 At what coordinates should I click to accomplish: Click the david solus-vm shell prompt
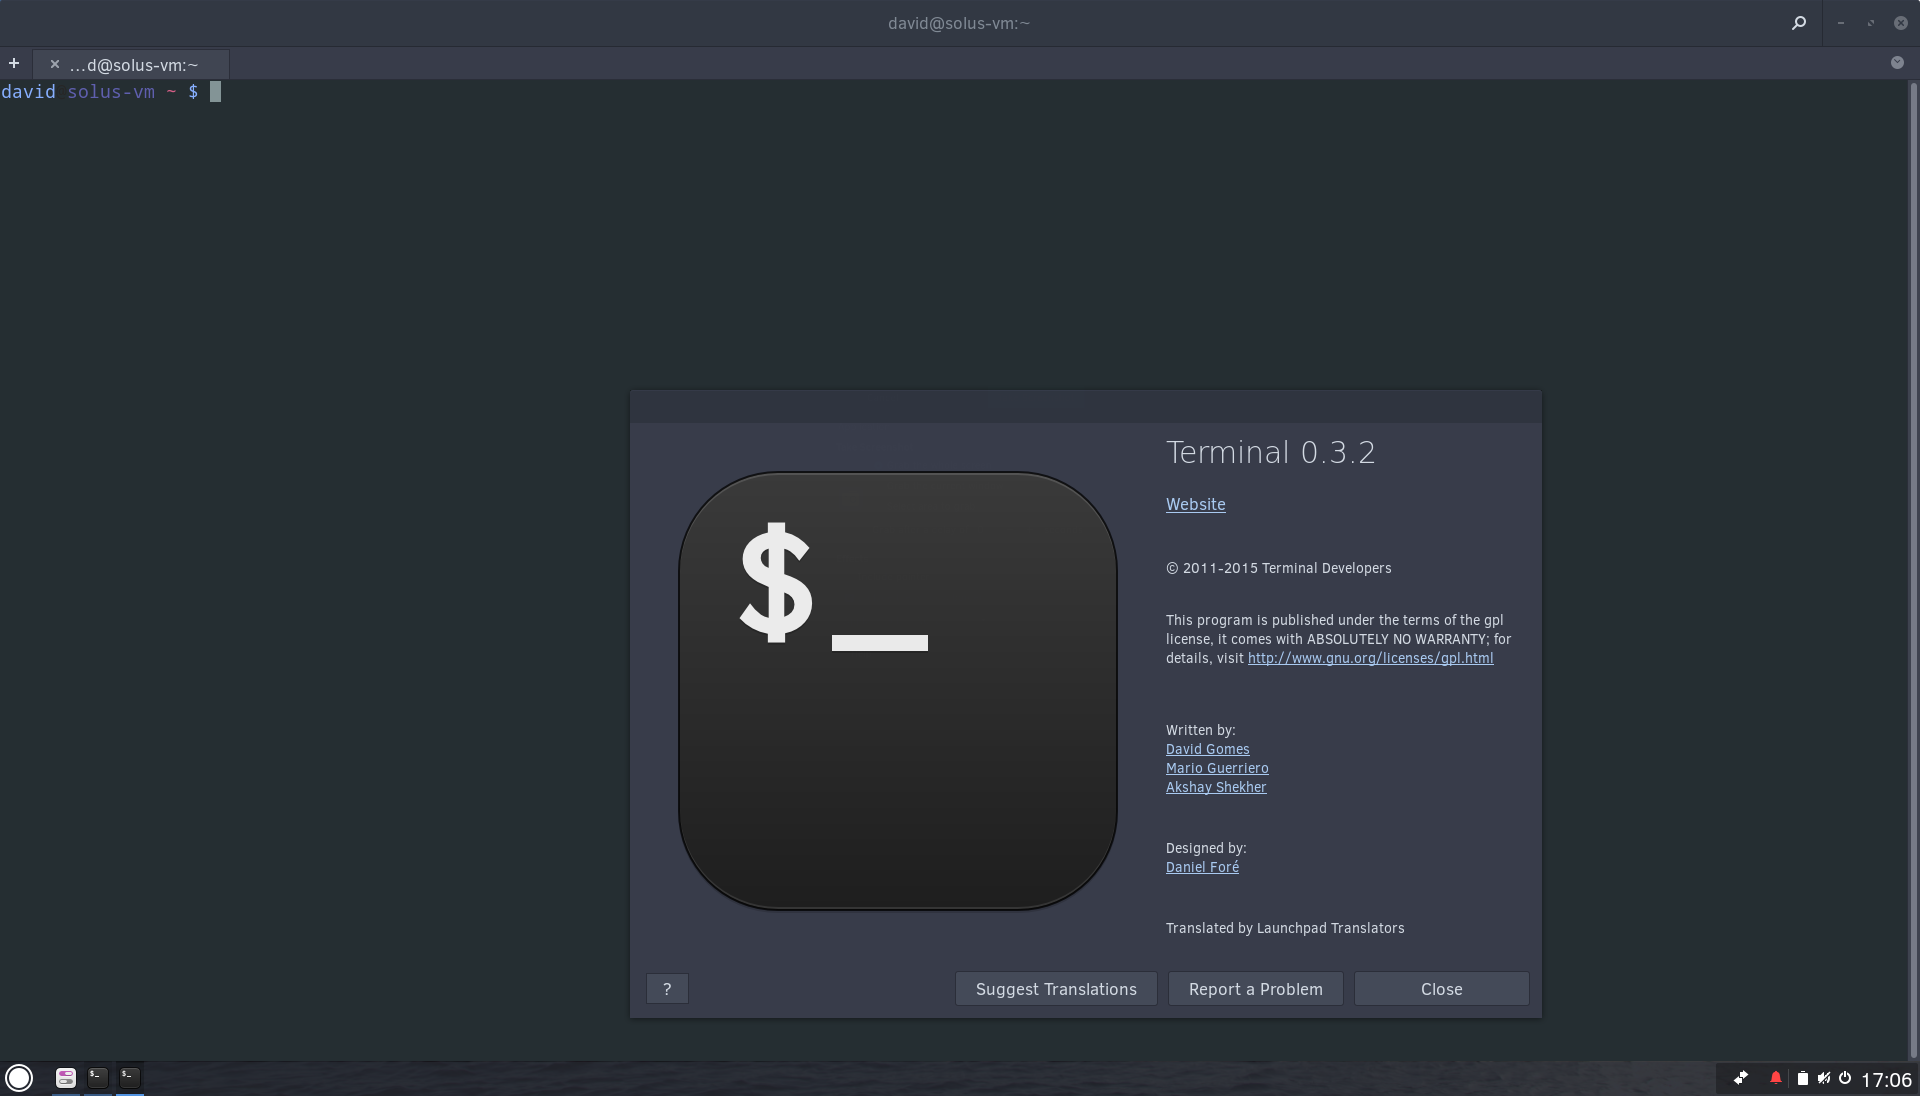pyautogui.click(x=100, y=92)
